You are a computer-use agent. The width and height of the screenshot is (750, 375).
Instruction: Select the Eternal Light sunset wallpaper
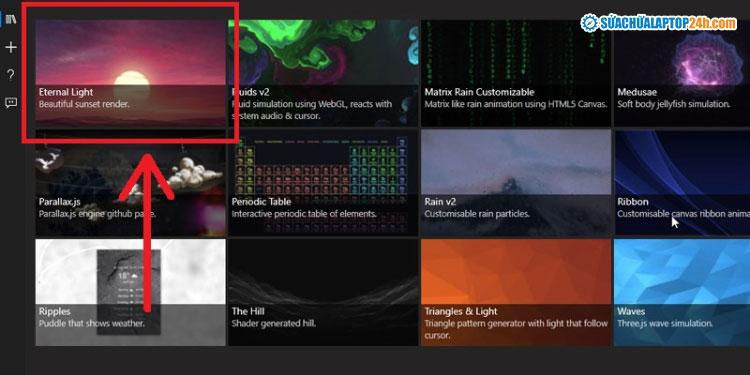(131, 73)
